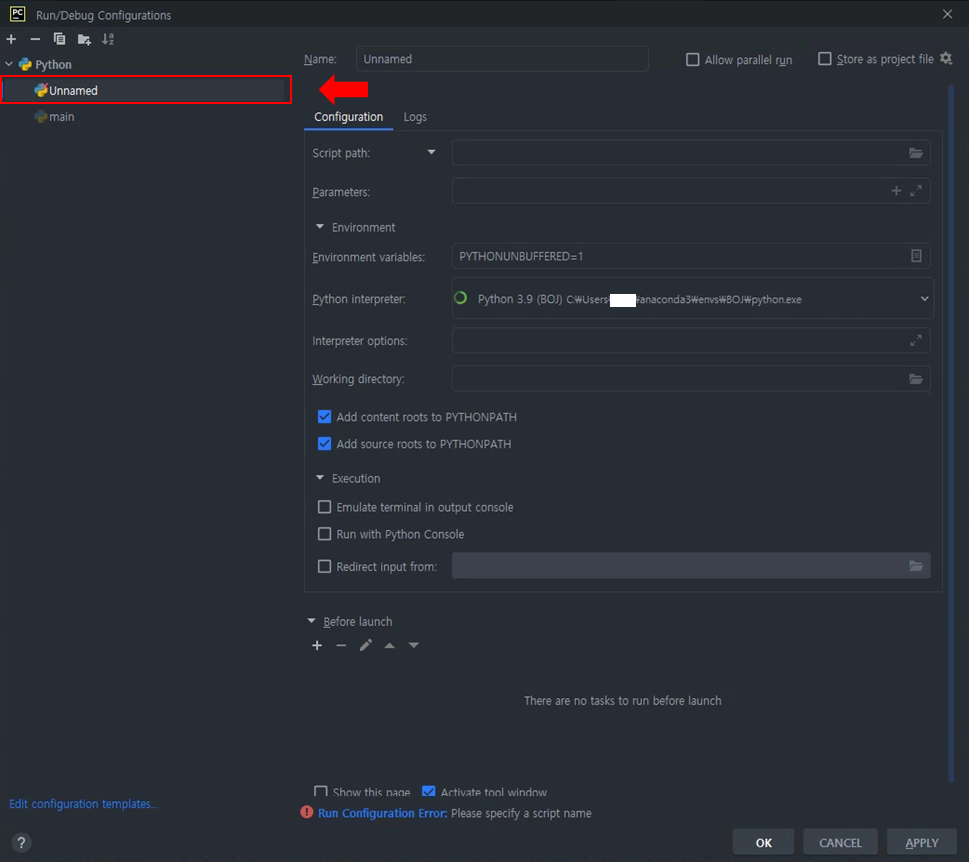Click the Name input field
969x862 pixels.
502,59
